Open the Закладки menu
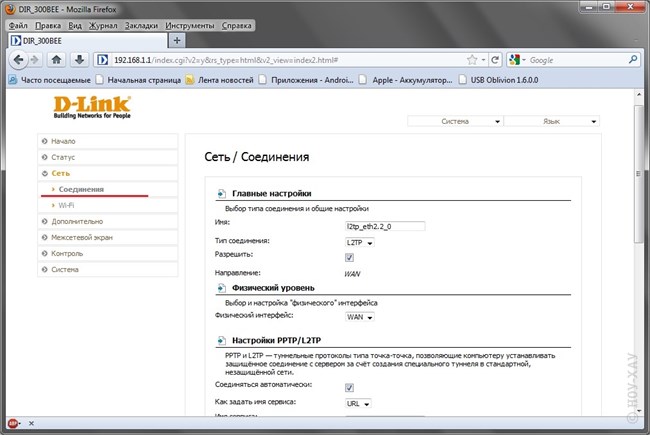Viewport: 650px width, 435px height. pos(141,26)
